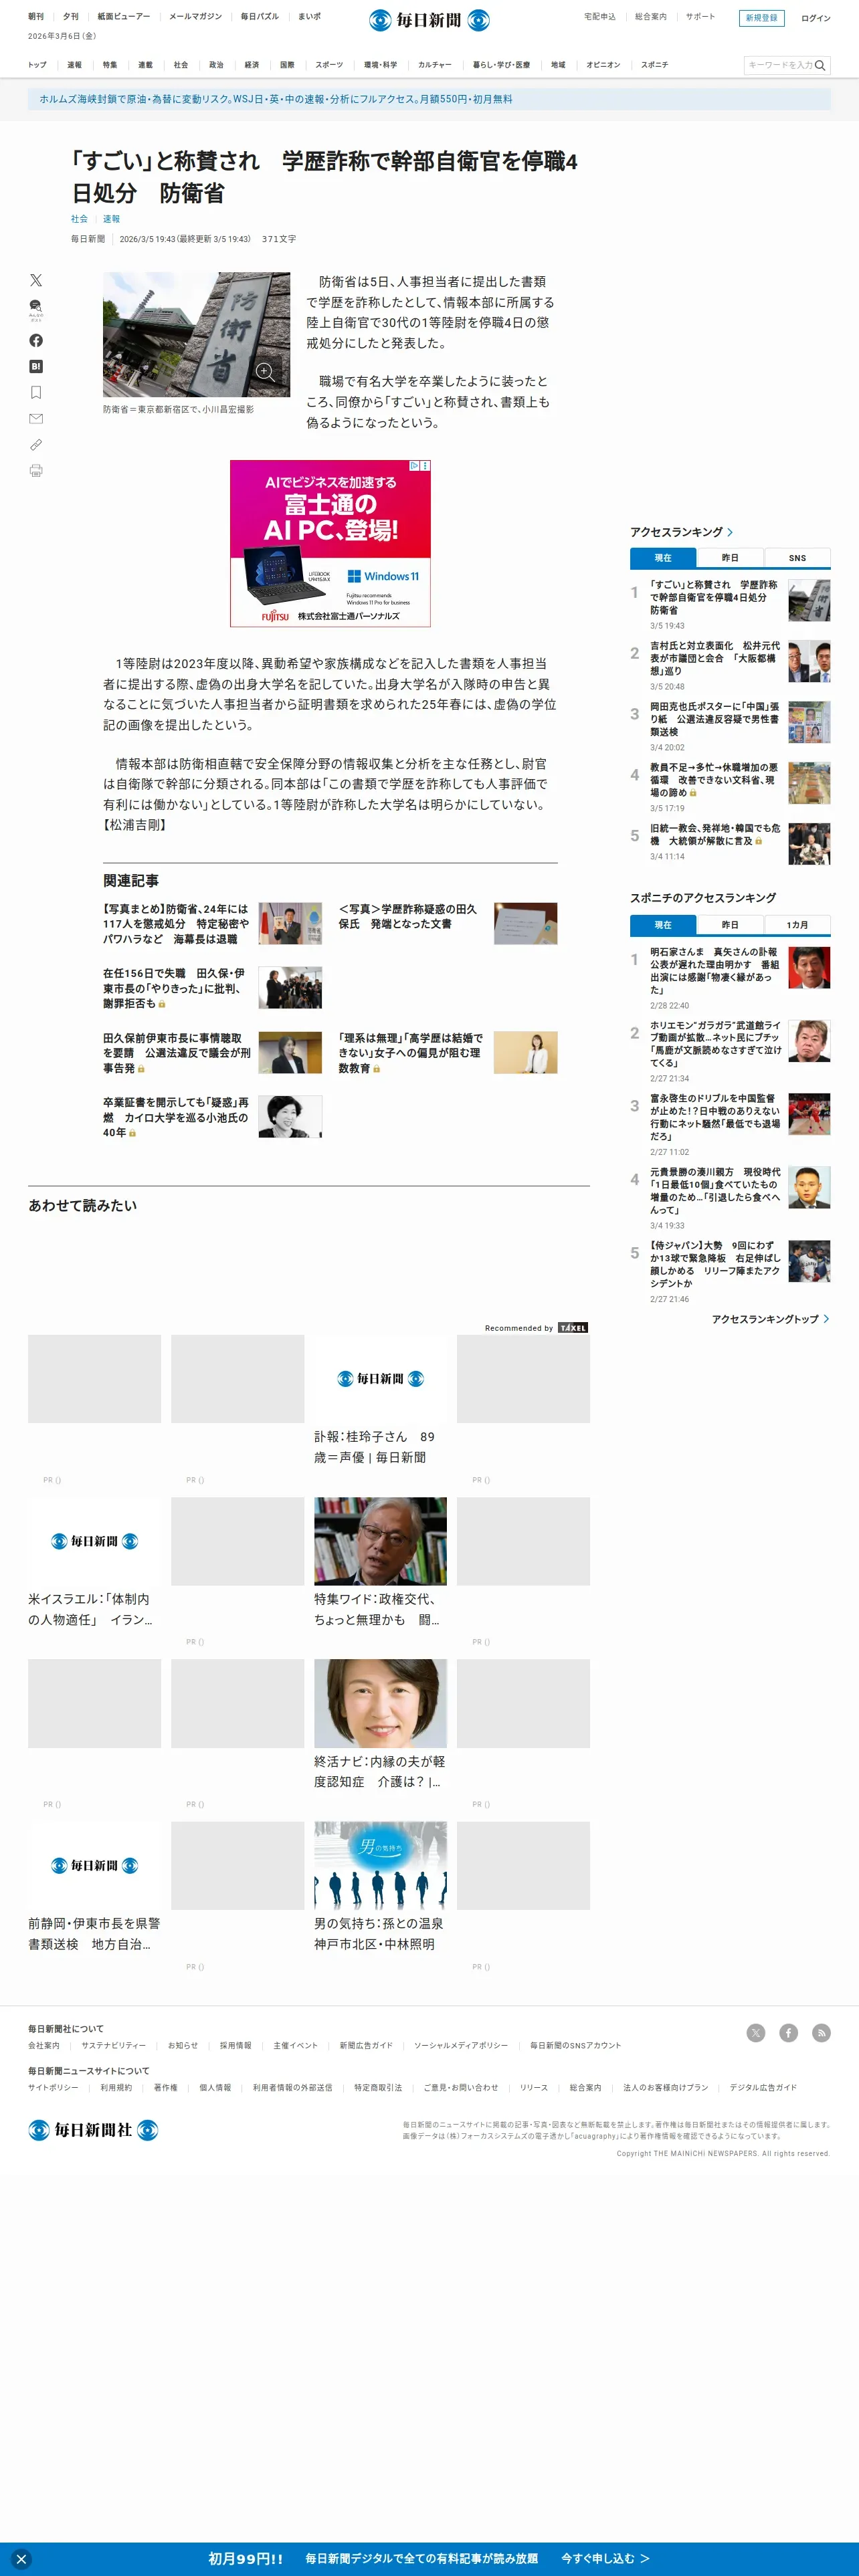Open footer link 採用情報
Screen dimensions: 859x2576
235,2045
